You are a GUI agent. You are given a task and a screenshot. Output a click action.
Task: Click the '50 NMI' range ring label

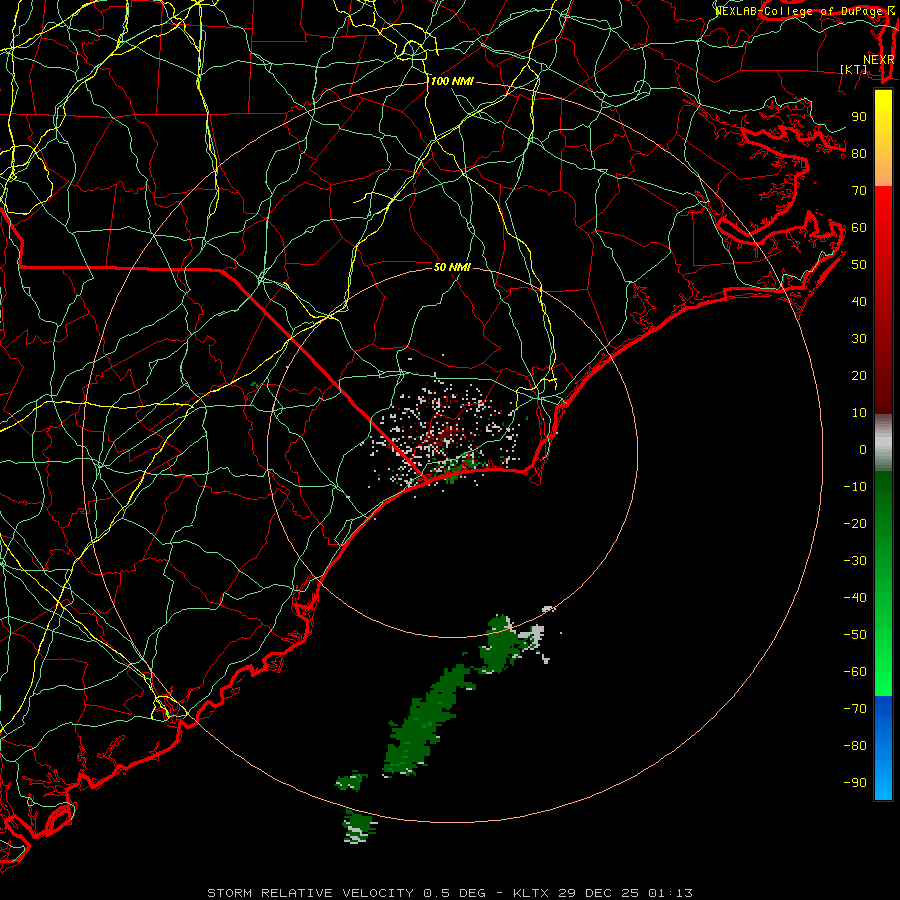[452, 267]
